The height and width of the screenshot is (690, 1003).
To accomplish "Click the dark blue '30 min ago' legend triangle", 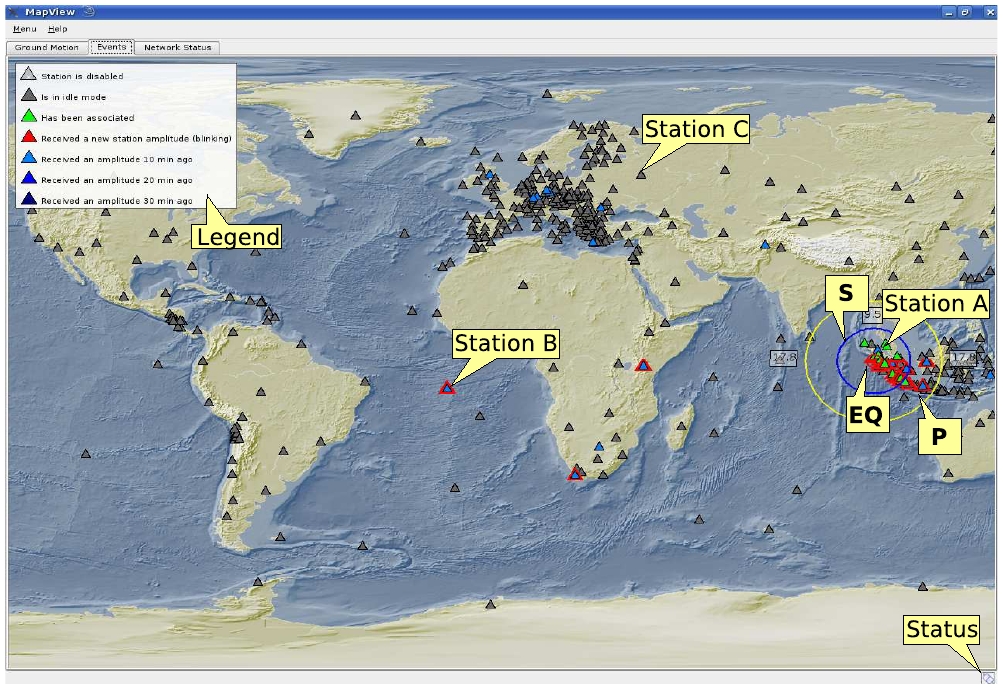I will pos(29,200).
